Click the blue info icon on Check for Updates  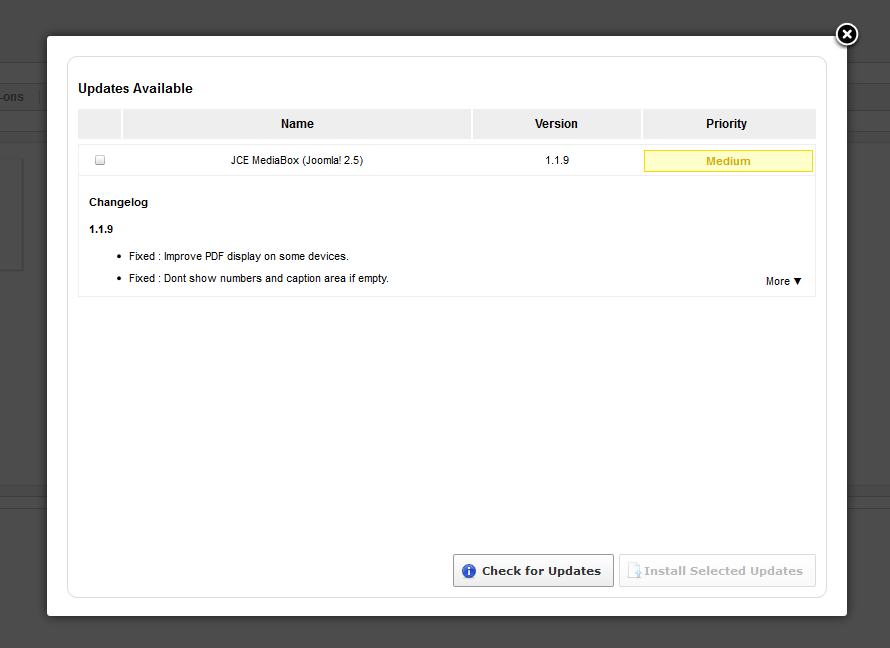(x=468, y=571)
